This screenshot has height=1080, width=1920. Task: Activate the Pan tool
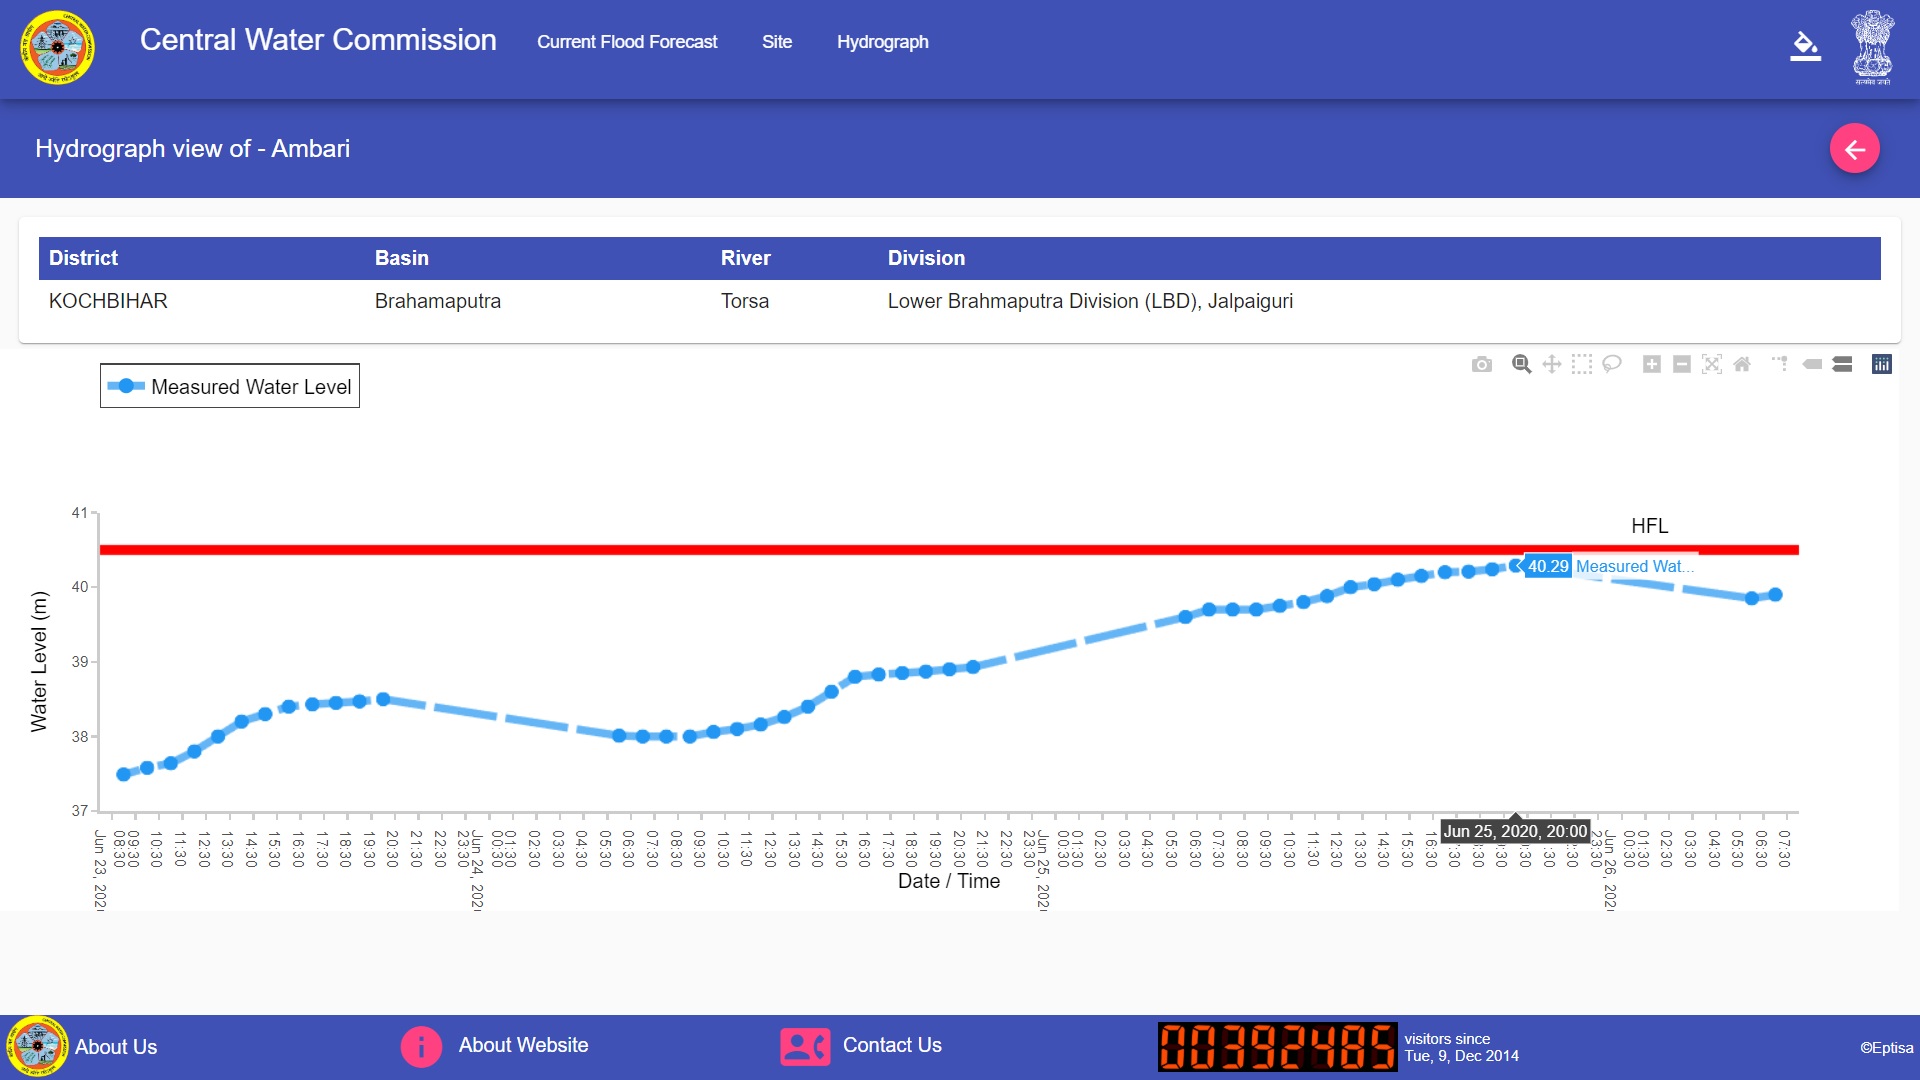click(1551, 365)
